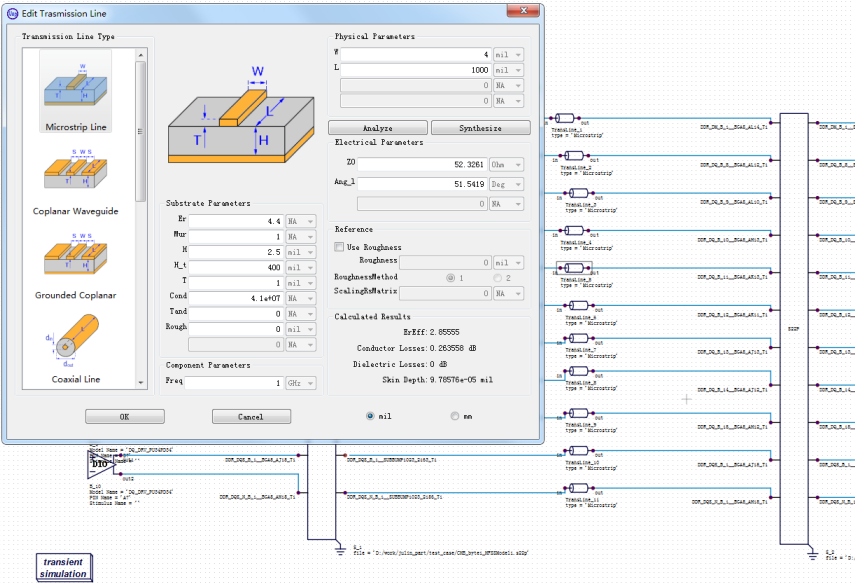
Task: Choose the mil units radio button
Action: (x=370, y=416)
